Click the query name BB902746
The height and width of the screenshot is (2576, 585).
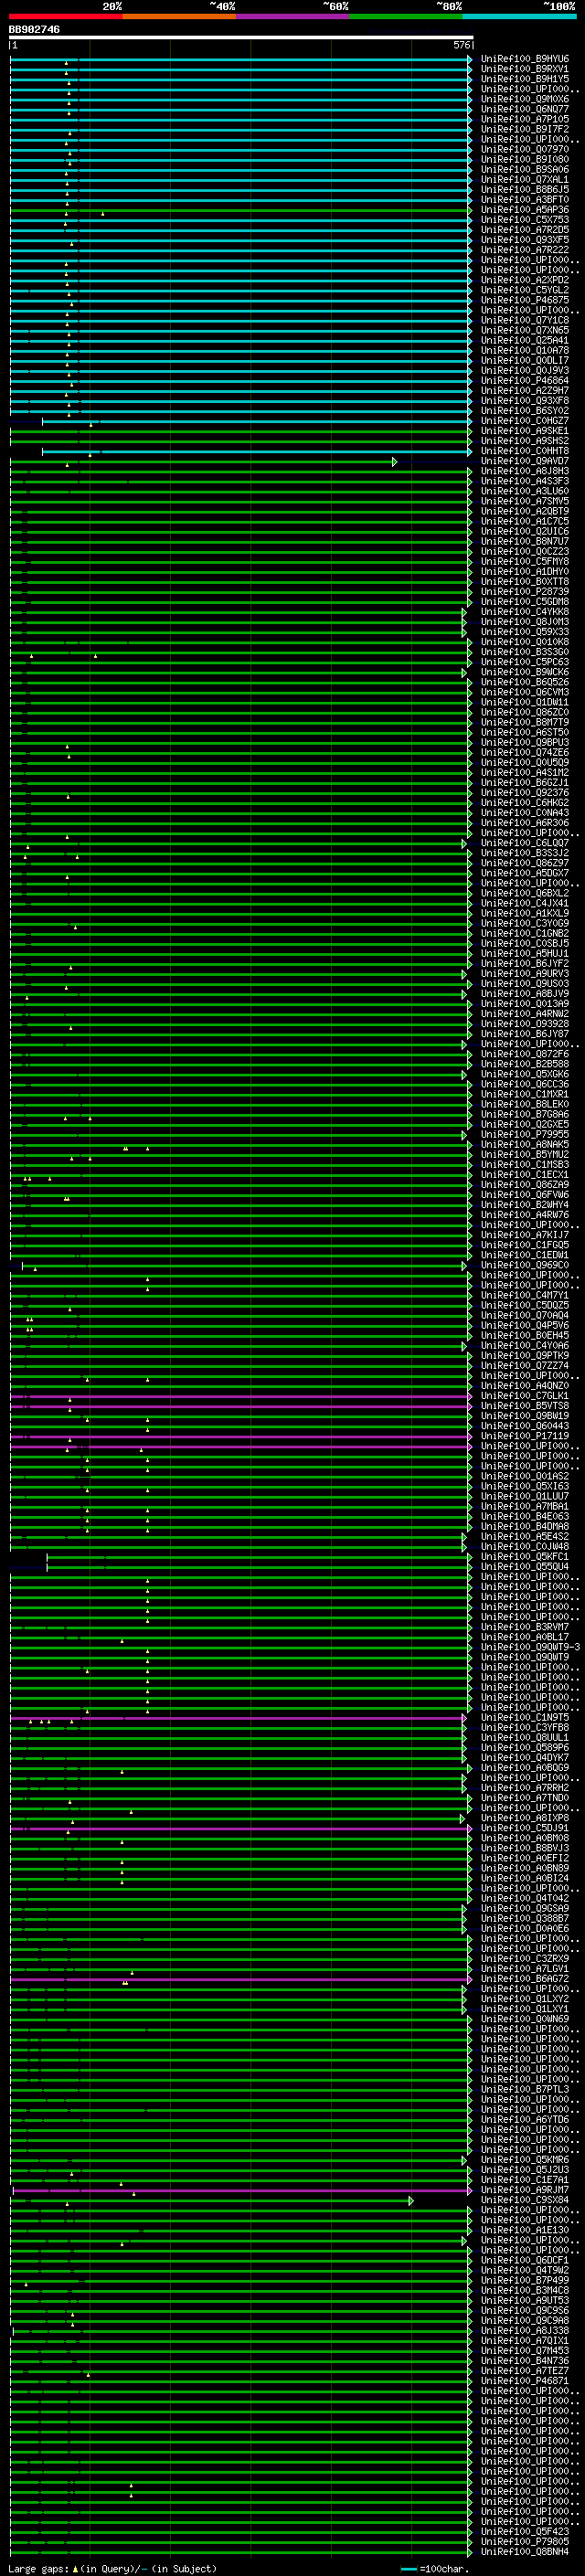[34, 30]
